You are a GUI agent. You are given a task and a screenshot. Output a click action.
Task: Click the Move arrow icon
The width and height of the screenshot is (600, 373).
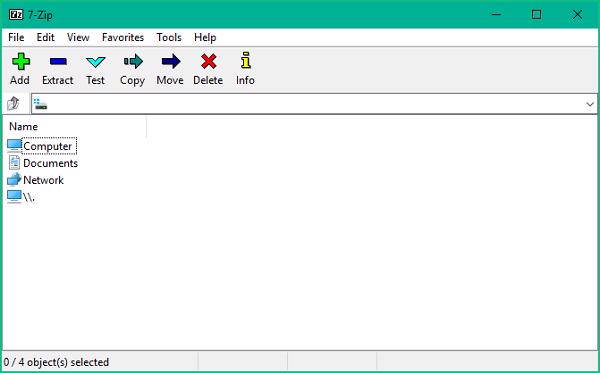(171, 61)
